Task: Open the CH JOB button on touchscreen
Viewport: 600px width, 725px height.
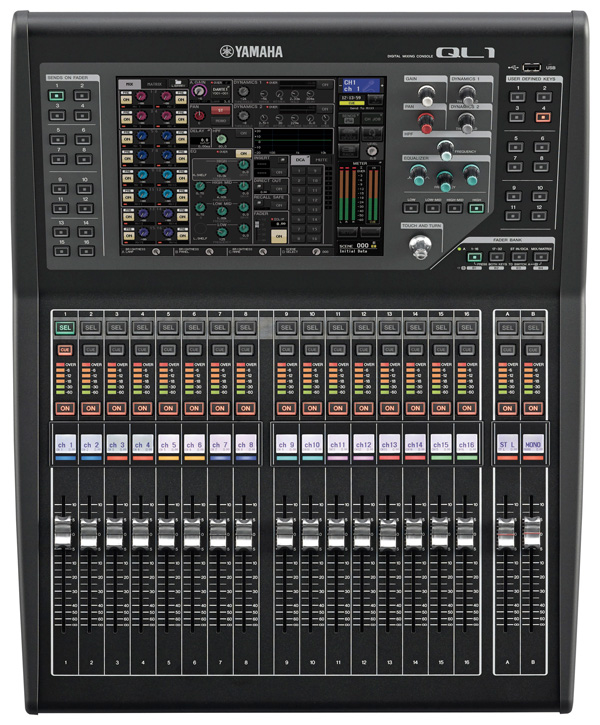Action: tap(373, 119)
